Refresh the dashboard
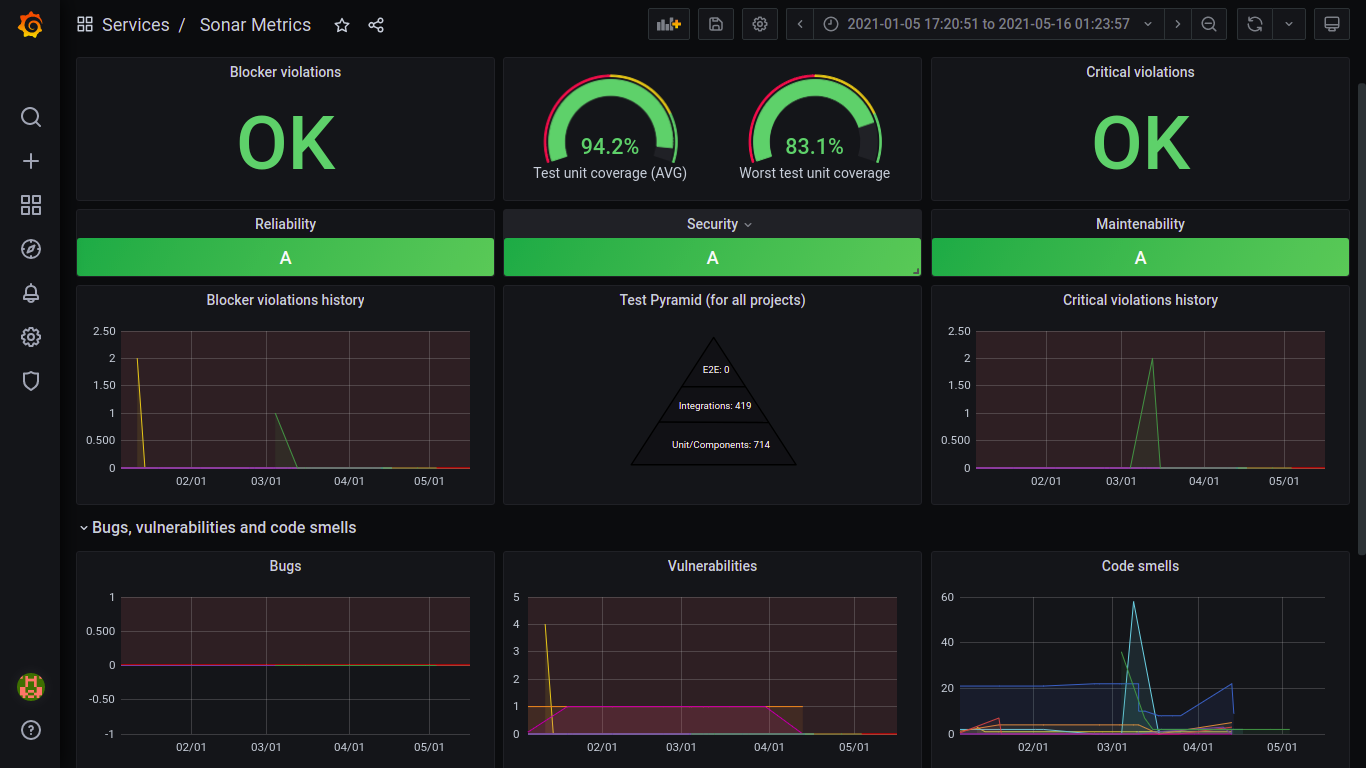Image resolution: width=1366 pixels, height=768 pixels. click(x=1254, y=24)
